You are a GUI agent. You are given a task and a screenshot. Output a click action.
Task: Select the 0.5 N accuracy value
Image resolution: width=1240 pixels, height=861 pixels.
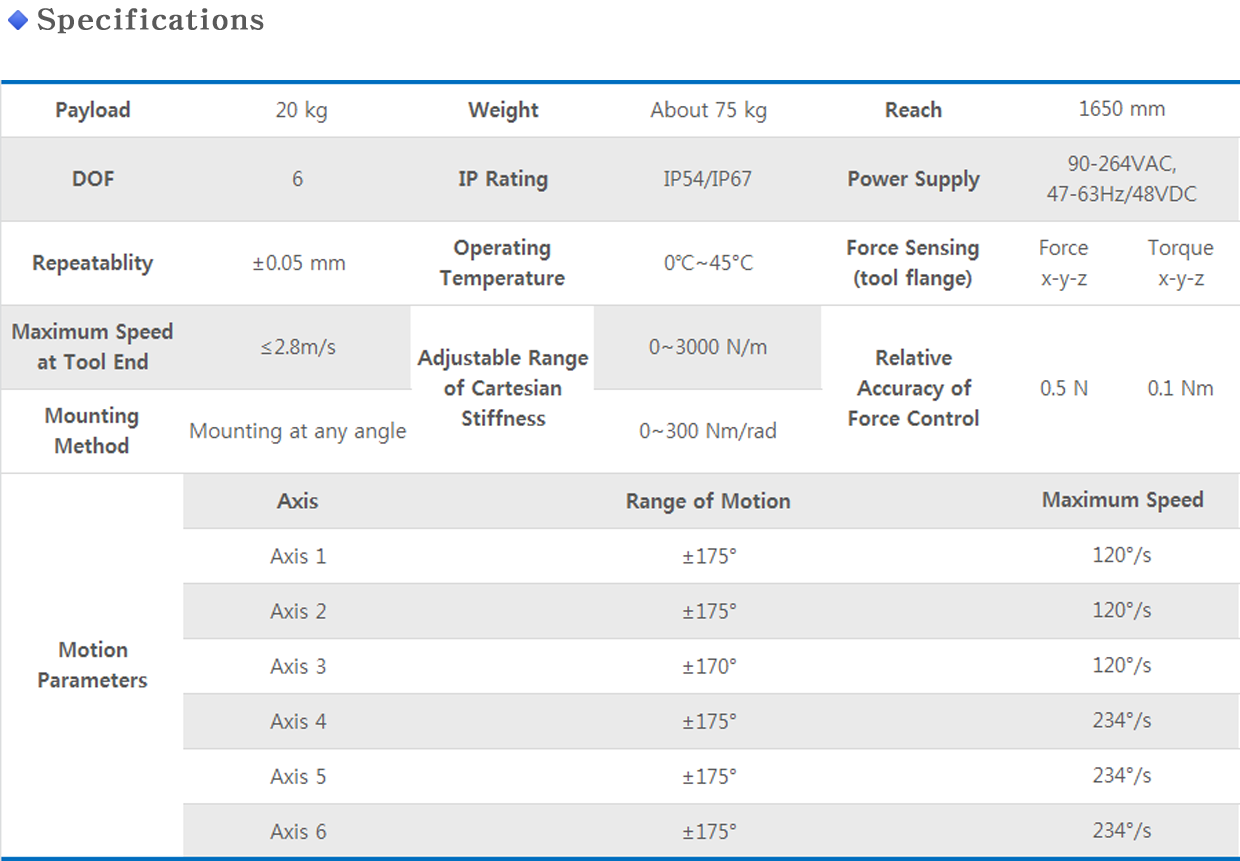click(x=1064, y=388)
